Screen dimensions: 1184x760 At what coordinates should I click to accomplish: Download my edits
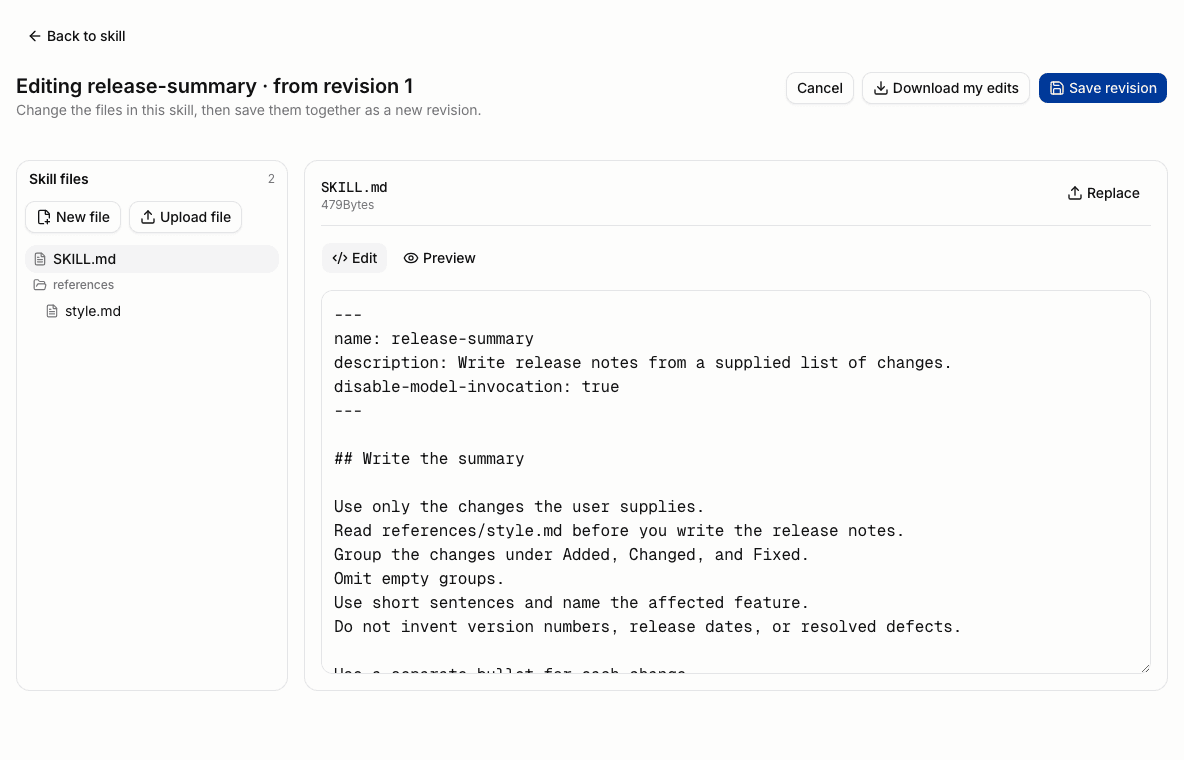[945, 88]
